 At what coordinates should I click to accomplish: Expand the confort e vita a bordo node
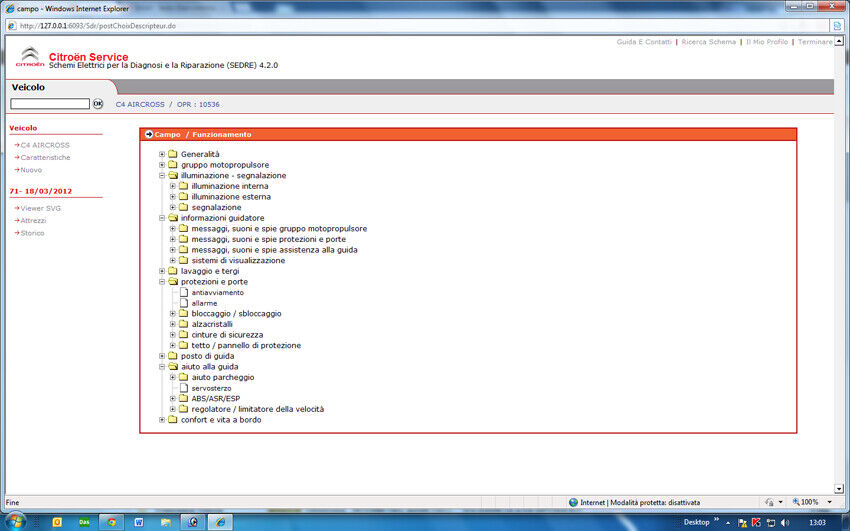(x=162, y=420)
